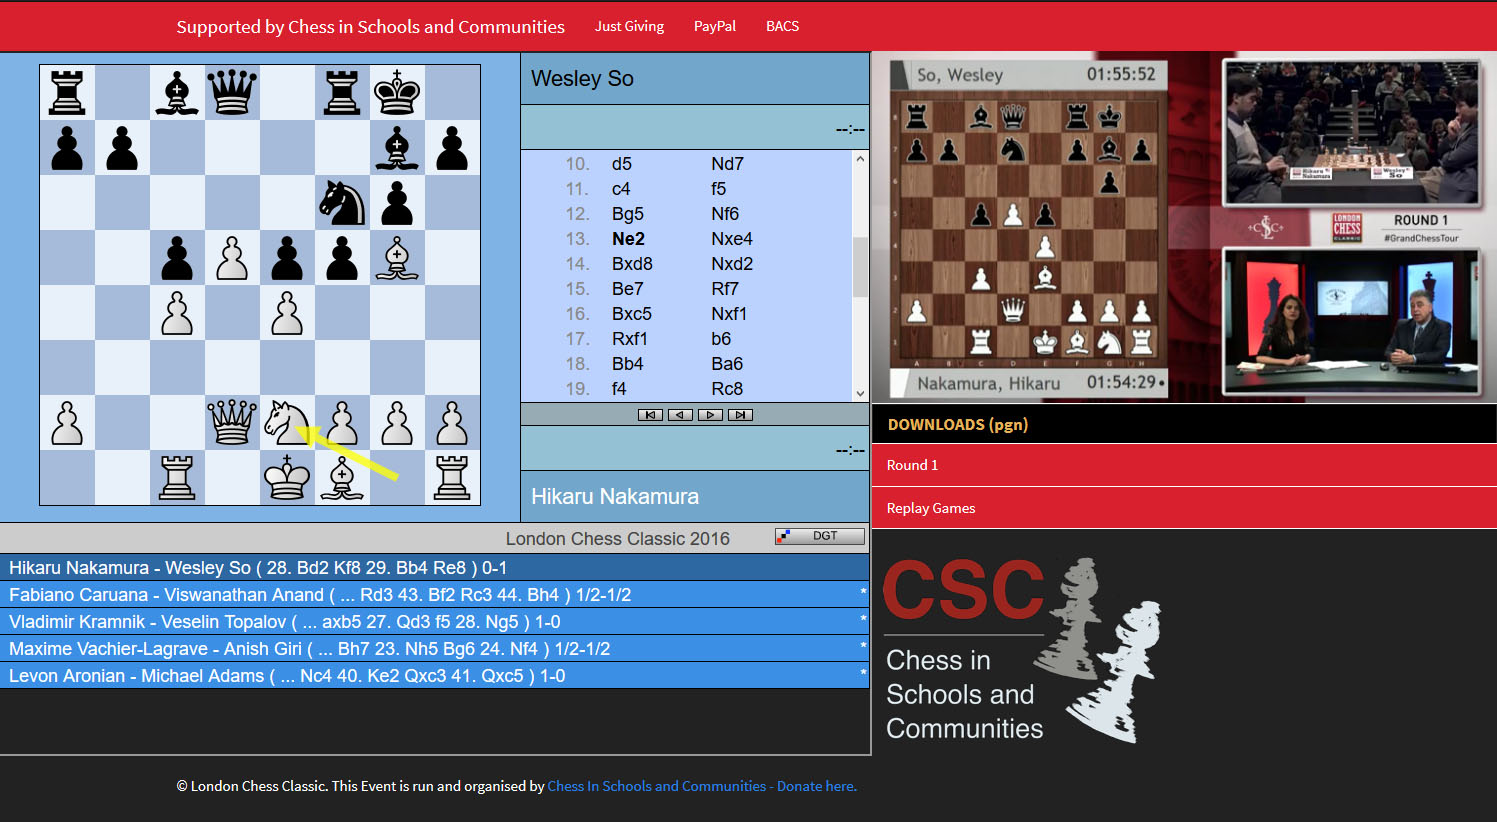
Task: Go to move 13 Ne2
Action: (x=628, y=239)
